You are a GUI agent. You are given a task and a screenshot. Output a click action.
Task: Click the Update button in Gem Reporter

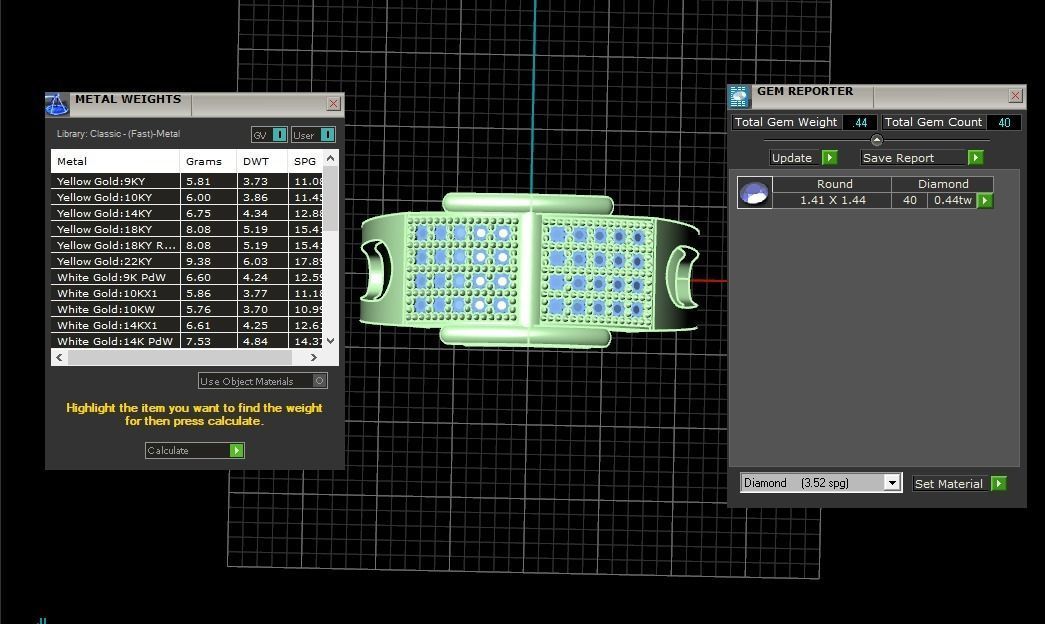(803, 157)
